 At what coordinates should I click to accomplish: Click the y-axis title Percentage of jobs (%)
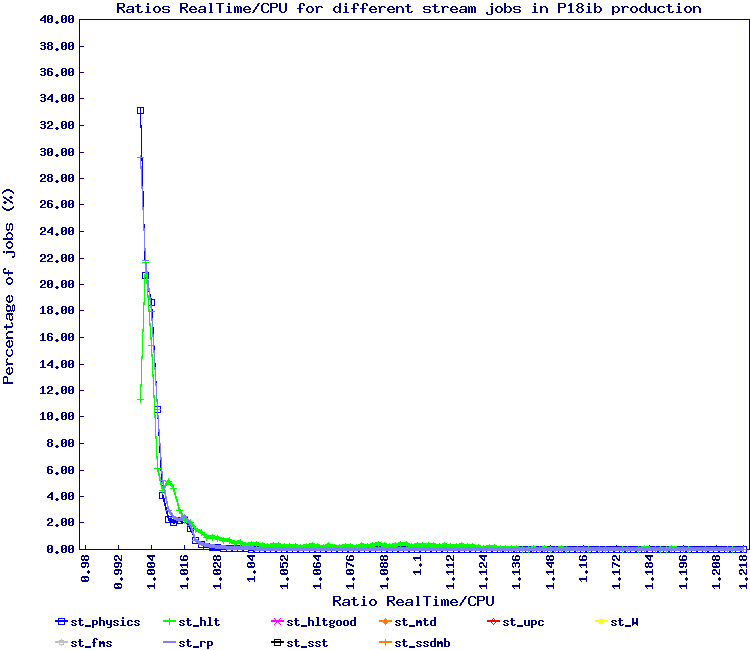[x=9, y=286]
